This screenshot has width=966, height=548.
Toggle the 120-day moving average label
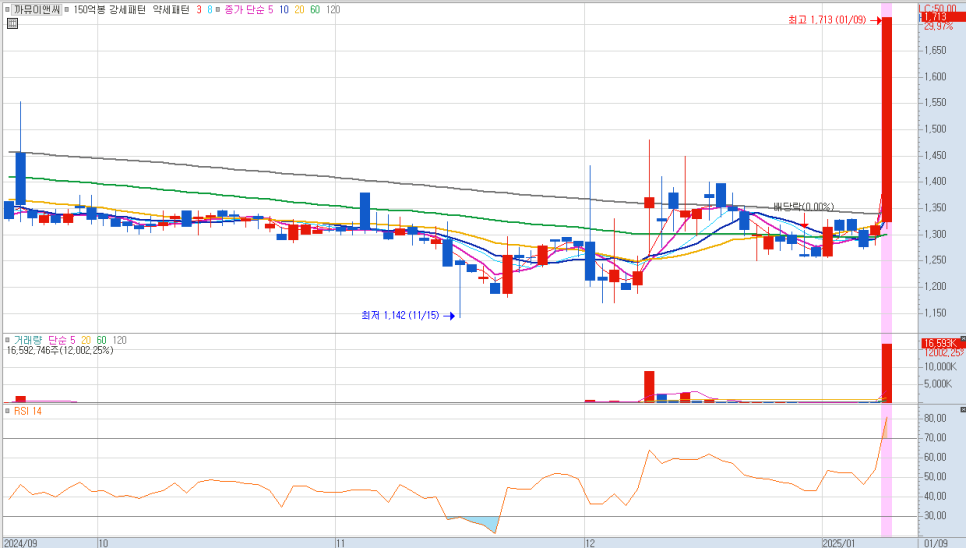pos(332,9)
